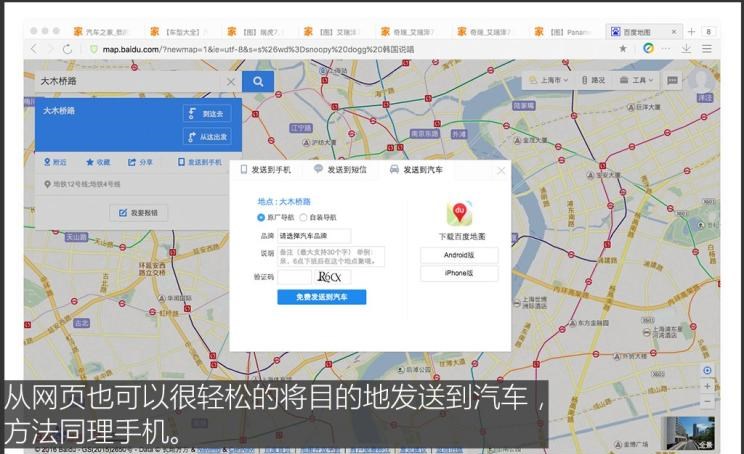This screenshot has height=454, width=744.
Task: Open the user avatar at map top right
Action: click(701, 80)
